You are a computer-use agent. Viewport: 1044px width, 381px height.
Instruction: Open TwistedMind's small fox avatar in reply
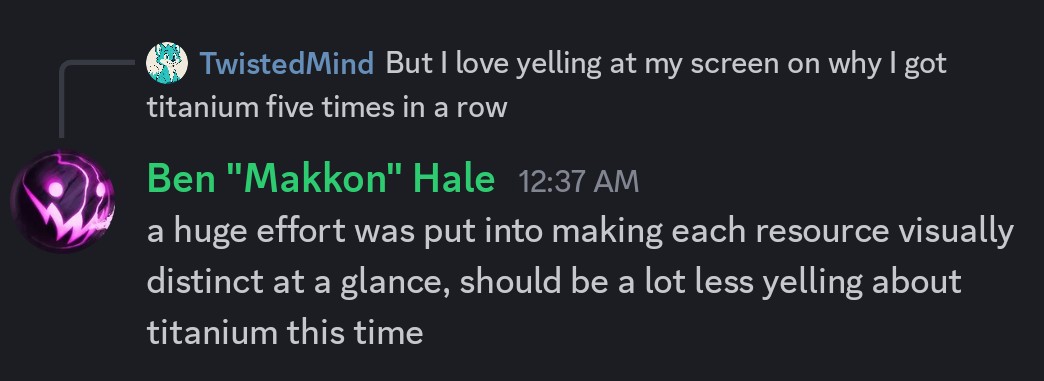click(166, 63)
